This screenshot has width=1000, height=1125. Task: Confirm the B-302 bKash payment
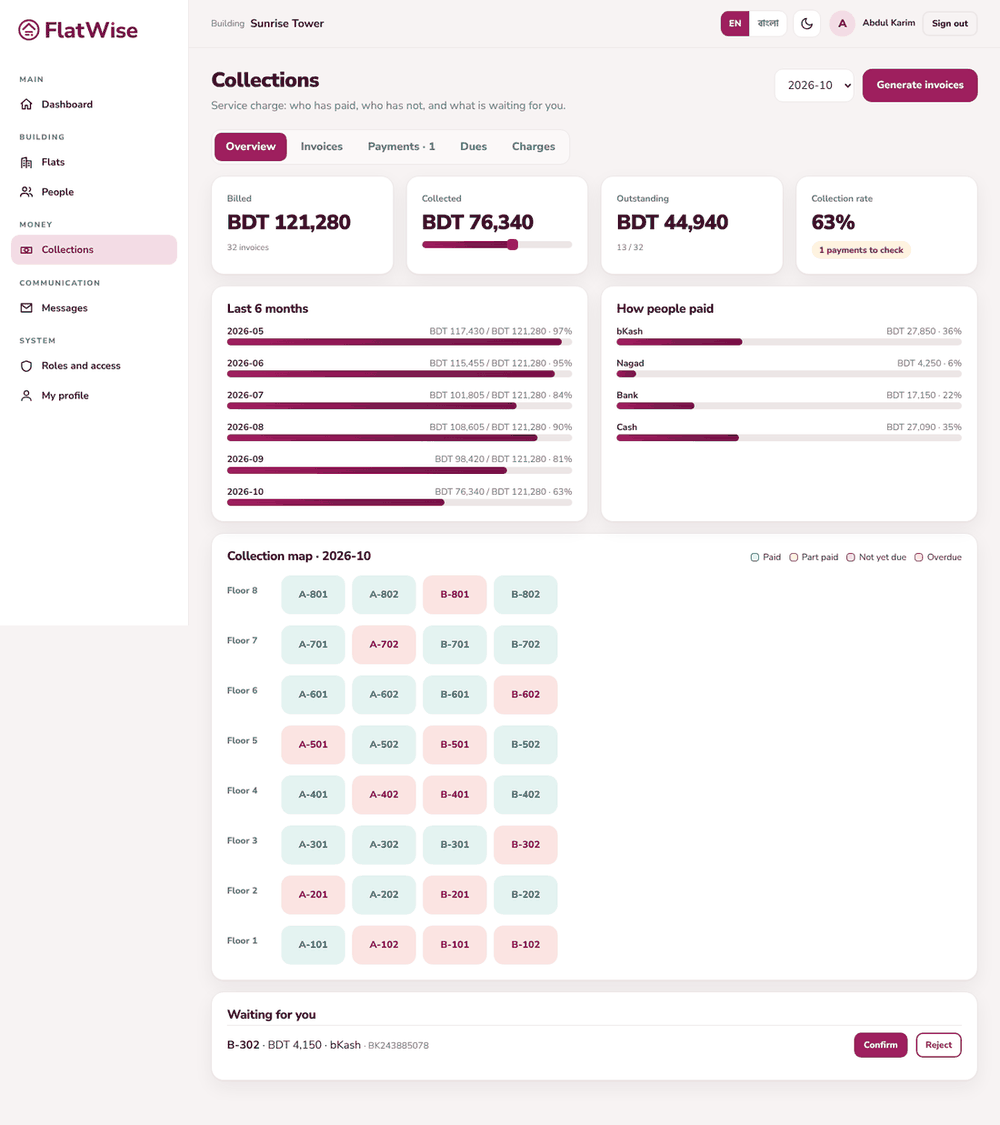tap(880, 1045)
